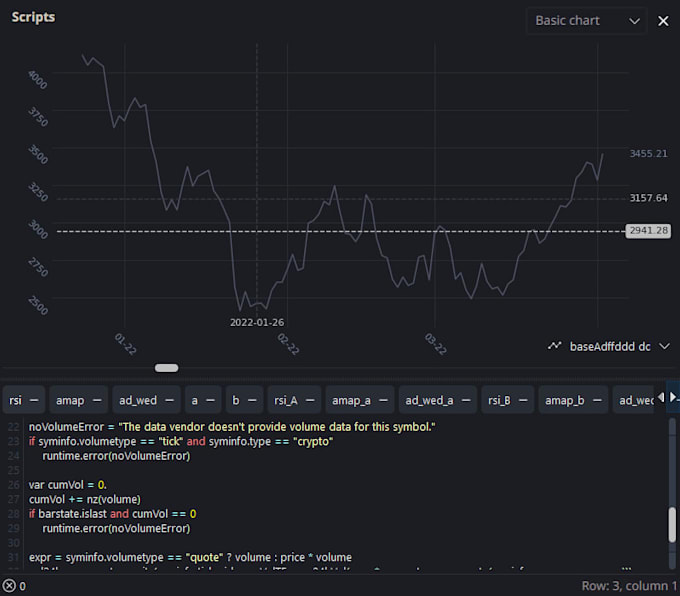Open the ad_wed_a script tab
This screenshot has height=596, width=680.
coord(428,400)
